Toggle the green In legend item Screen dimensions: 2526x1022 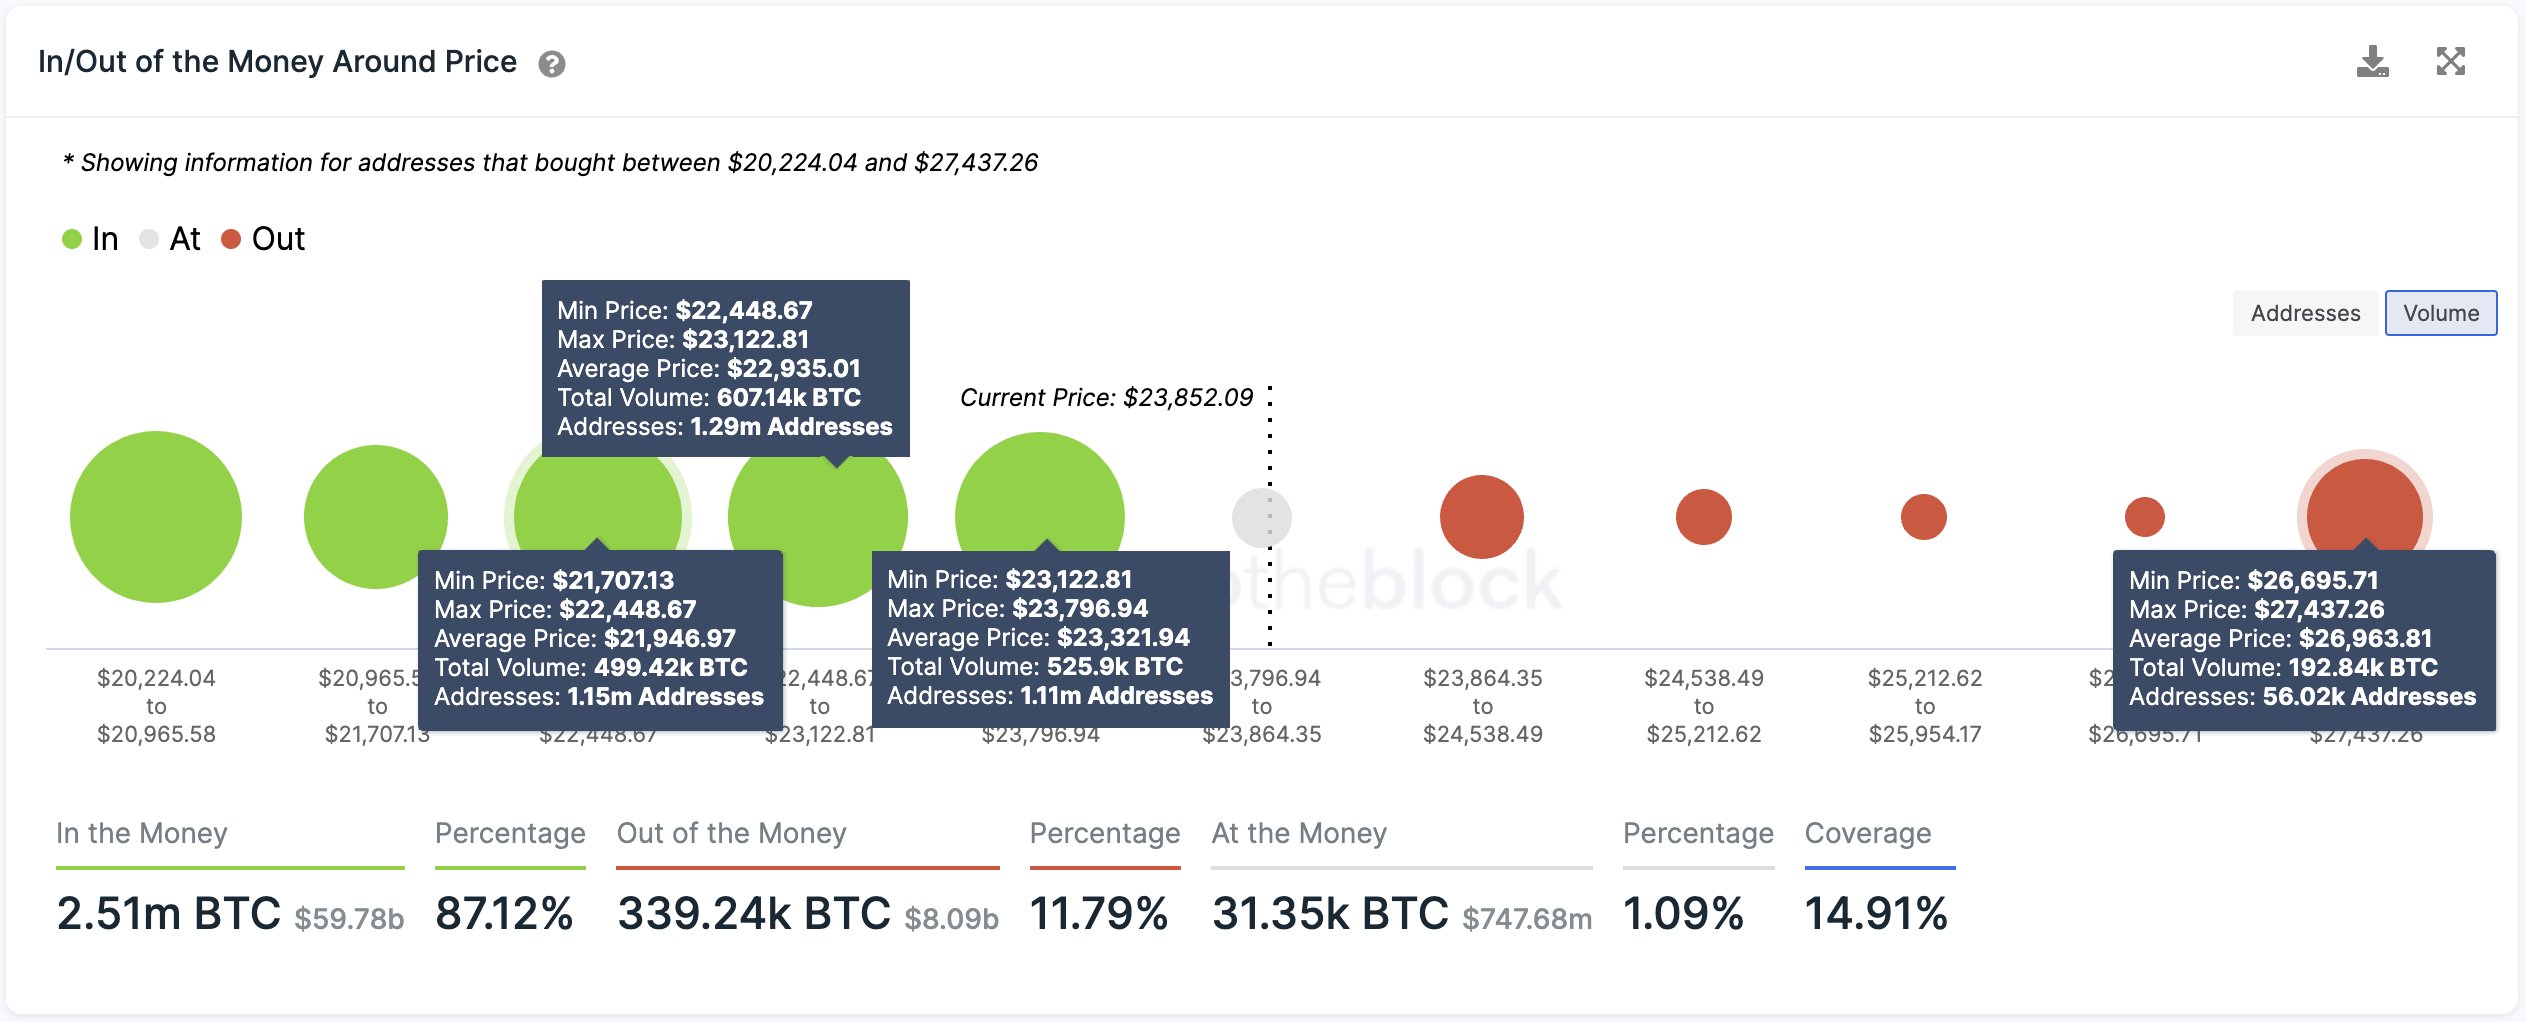(90, 239)
